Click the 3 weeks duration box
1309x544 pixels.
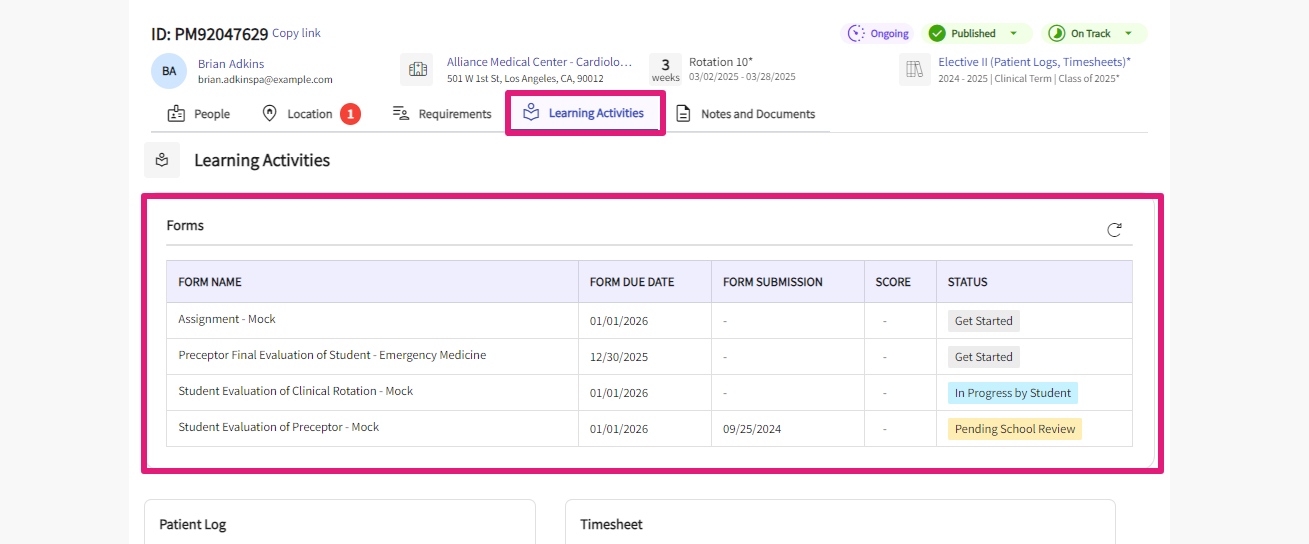(x=665, y=70)
